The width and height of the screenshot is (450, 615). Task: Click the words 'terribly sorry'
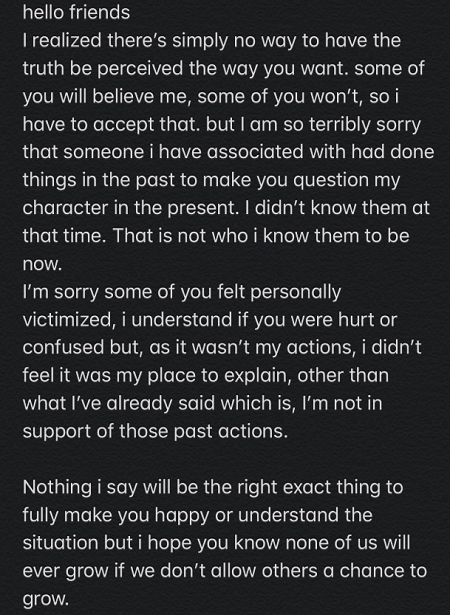point(365,124)
